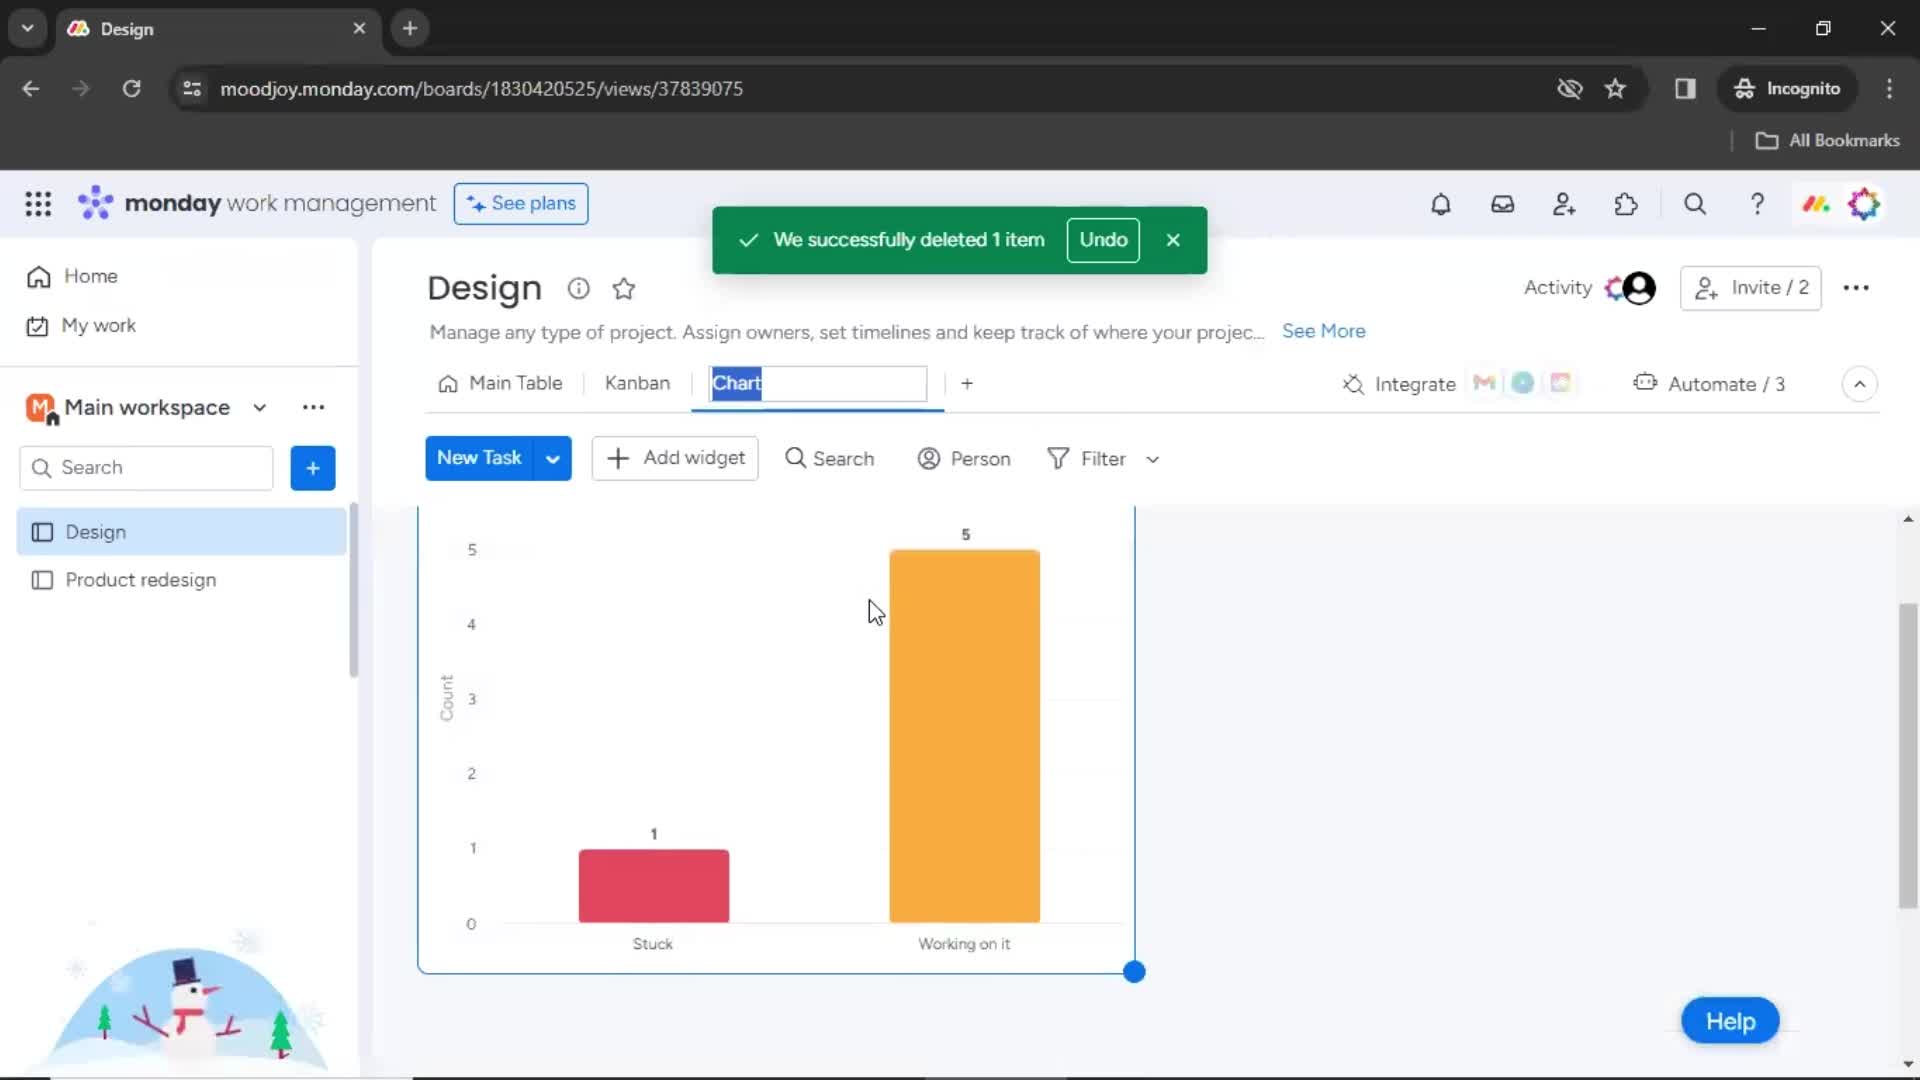Click the star/favorite icon on Design board
The width and height of the screenshot is (1920, 1080).
tap(626, 289)
